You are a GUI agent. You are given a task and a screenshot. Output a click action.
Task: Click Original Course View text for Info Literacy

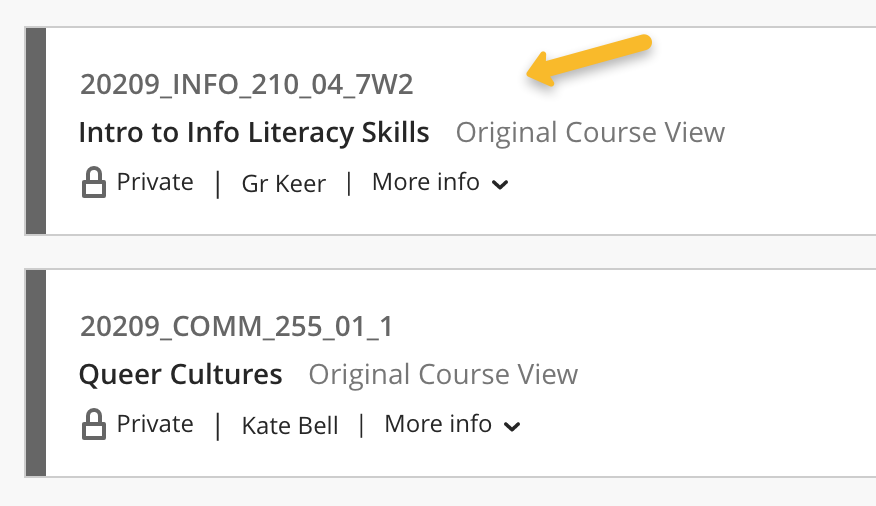coord(590,132)
